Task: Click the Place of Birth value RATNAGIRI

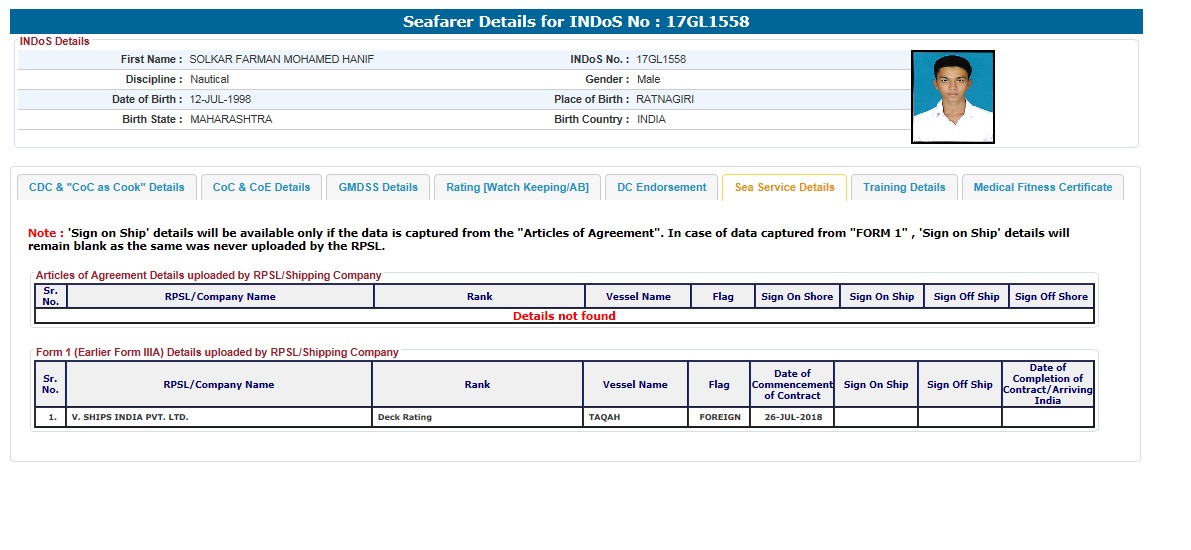Action: point(665,99)
